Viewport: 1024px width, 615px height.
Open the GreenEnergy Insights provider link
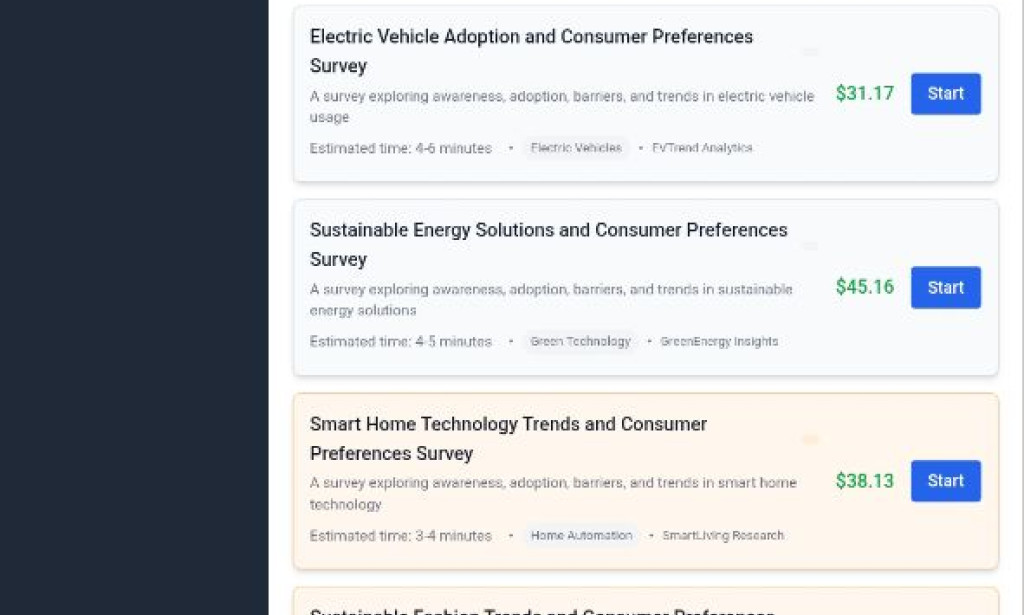[719, 341]
